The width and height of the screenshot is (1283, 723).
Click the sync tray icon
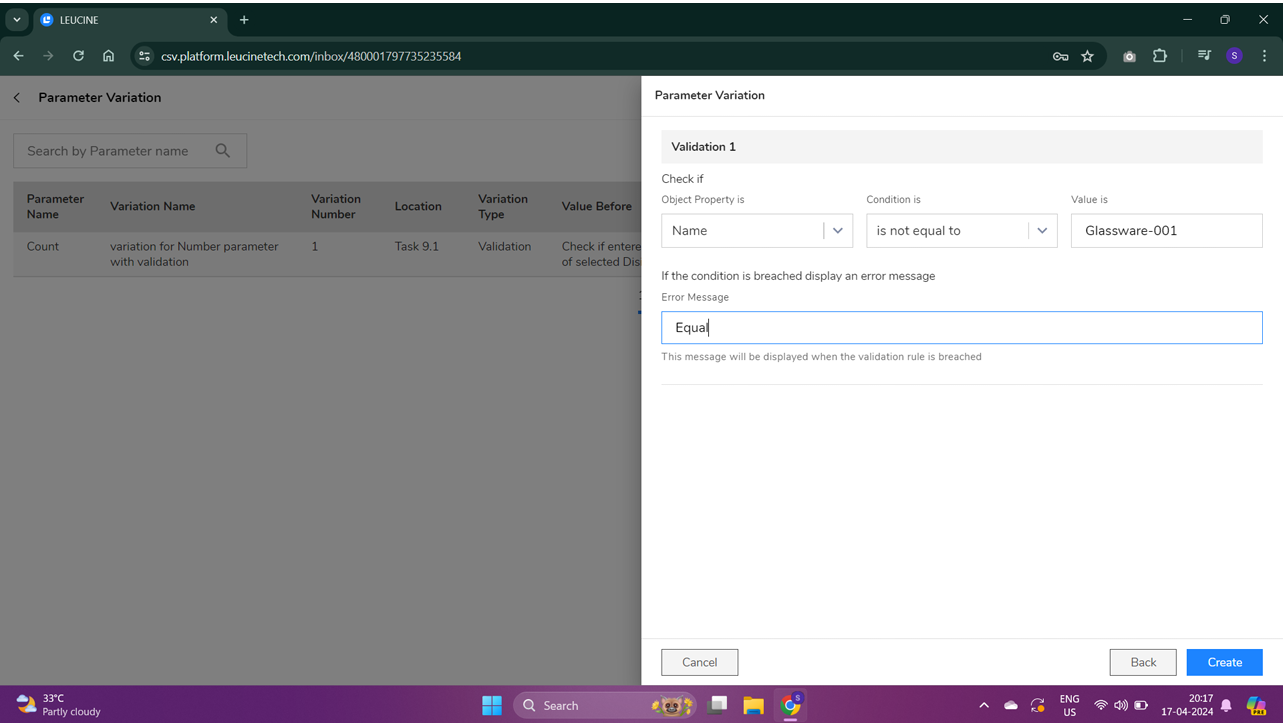[1038, 705]
